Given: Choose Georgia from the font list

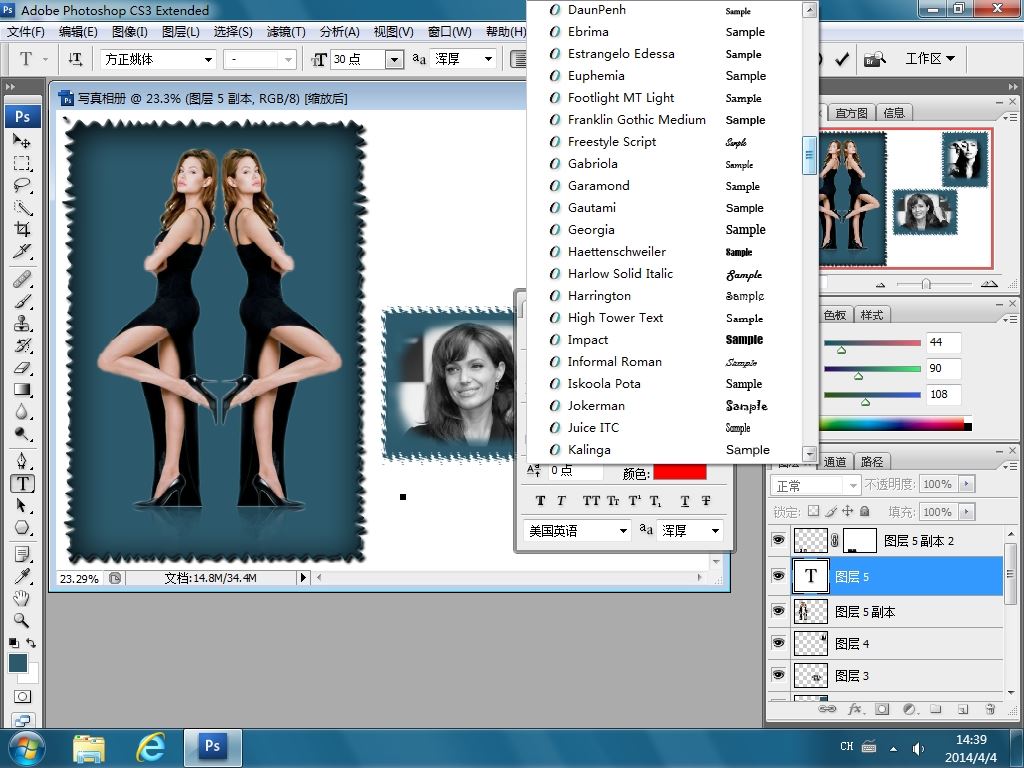Looking at the screenshot, I should point(591,230).
